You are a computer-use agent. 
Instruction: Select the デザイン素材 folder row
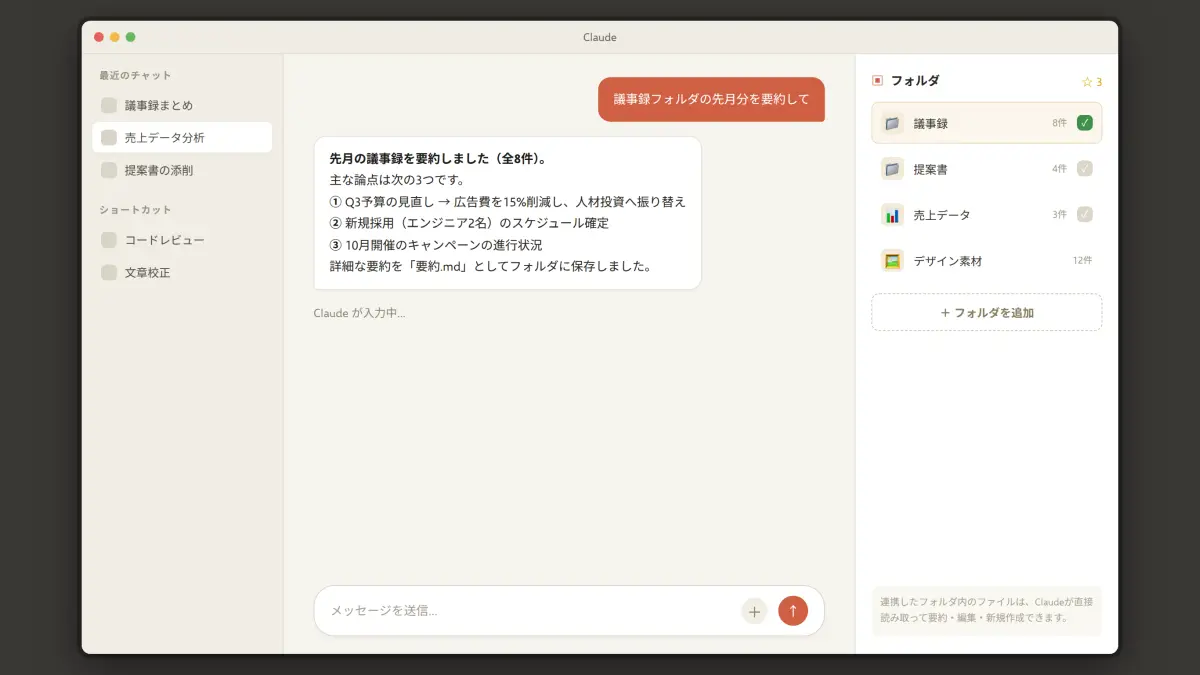(x=987, y=261)
